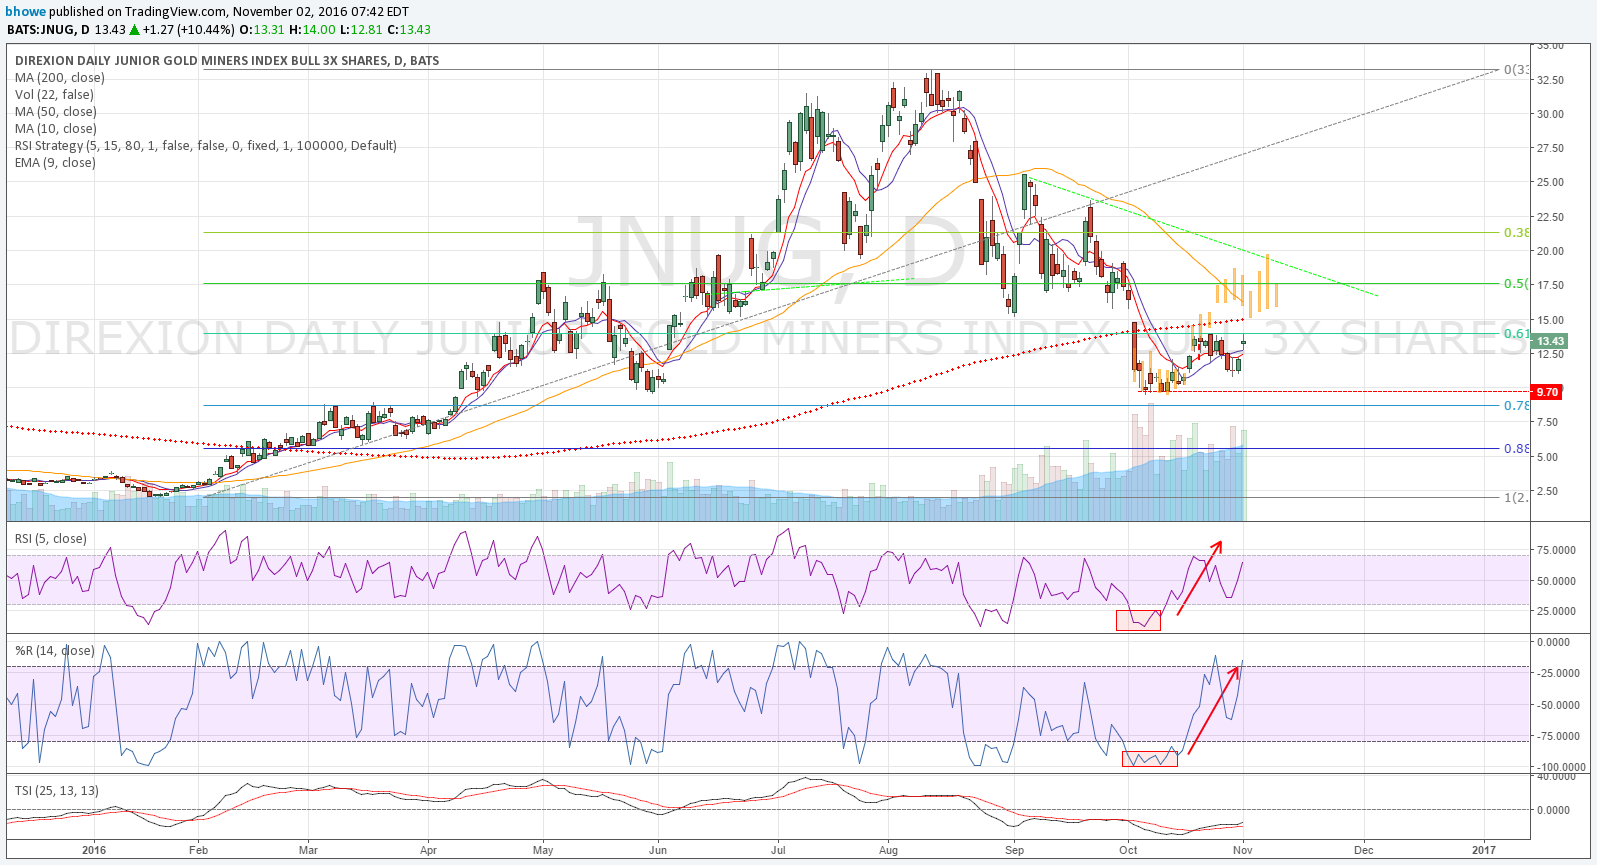The image size is (1597, 865).
Task: Click the RSI (5, close) pane label
Action: pos(50,538)
